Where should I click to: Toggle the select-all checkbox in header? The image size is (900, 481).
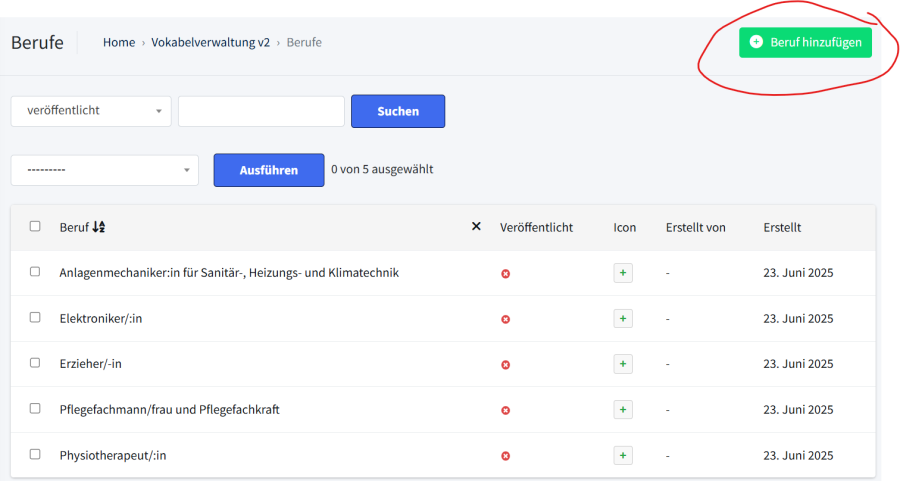[x=35, y=226]
